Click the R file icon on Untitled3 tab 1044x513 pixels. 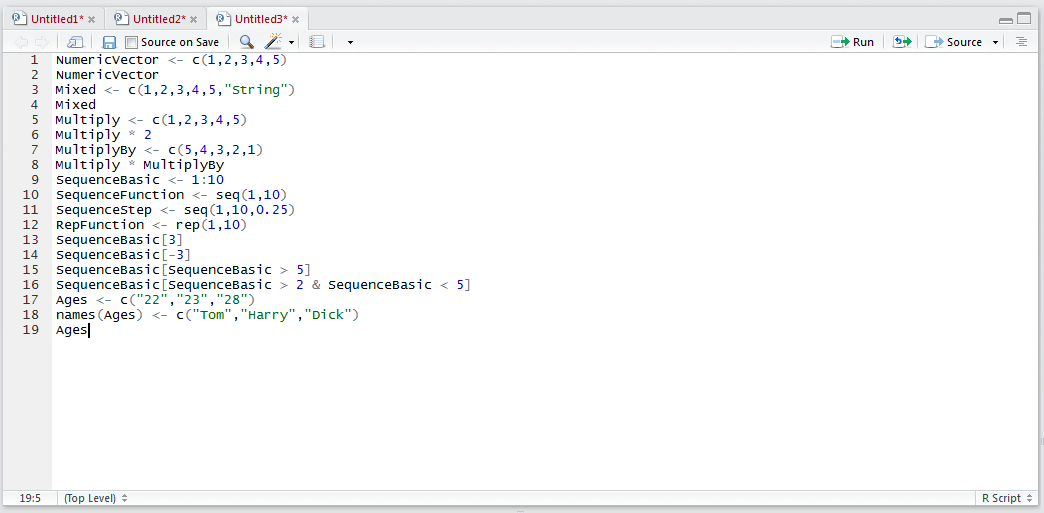click(222, 18)
